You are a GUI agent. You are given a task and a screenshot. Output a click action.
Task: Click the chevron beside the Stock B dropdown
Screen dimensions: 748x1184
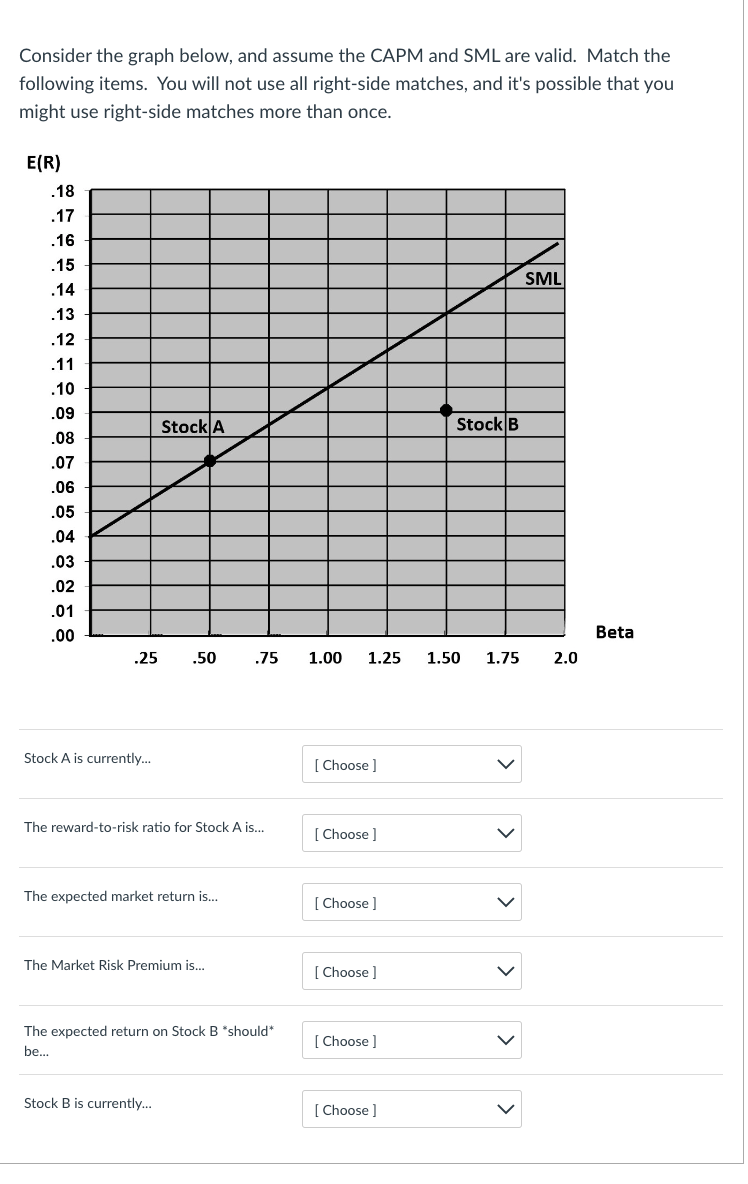[503, 1109]
